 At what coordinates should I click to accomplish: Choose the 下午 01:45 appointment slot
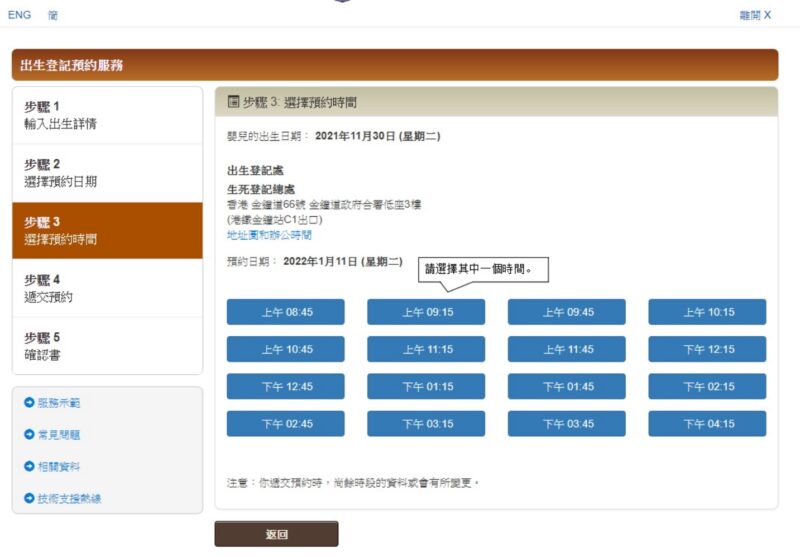567,386
